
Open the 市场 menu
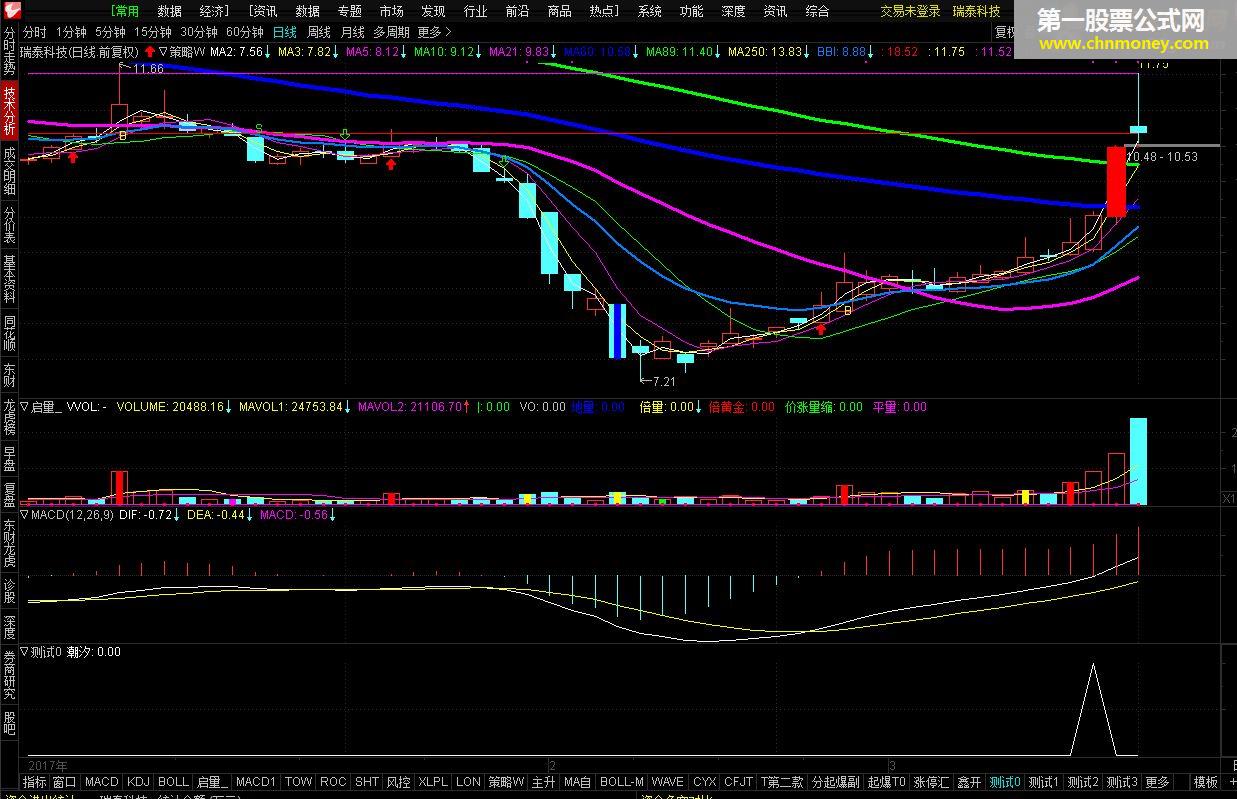391,11
